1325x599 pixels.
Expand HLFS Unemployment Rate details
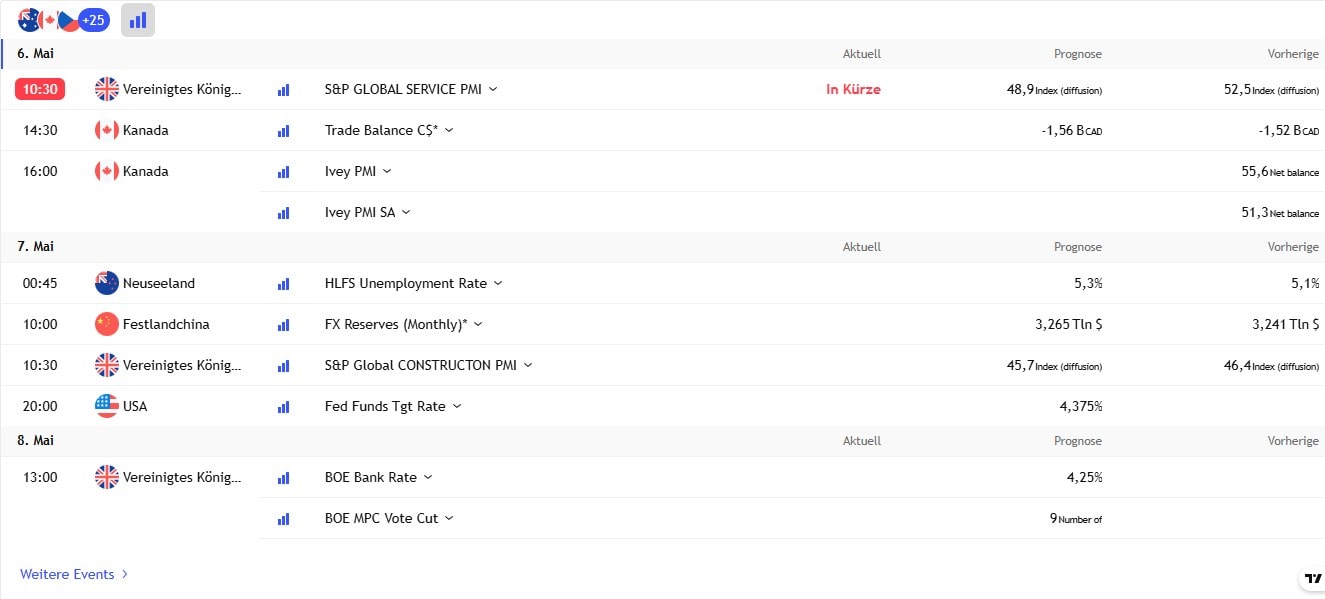pos(498,283)
